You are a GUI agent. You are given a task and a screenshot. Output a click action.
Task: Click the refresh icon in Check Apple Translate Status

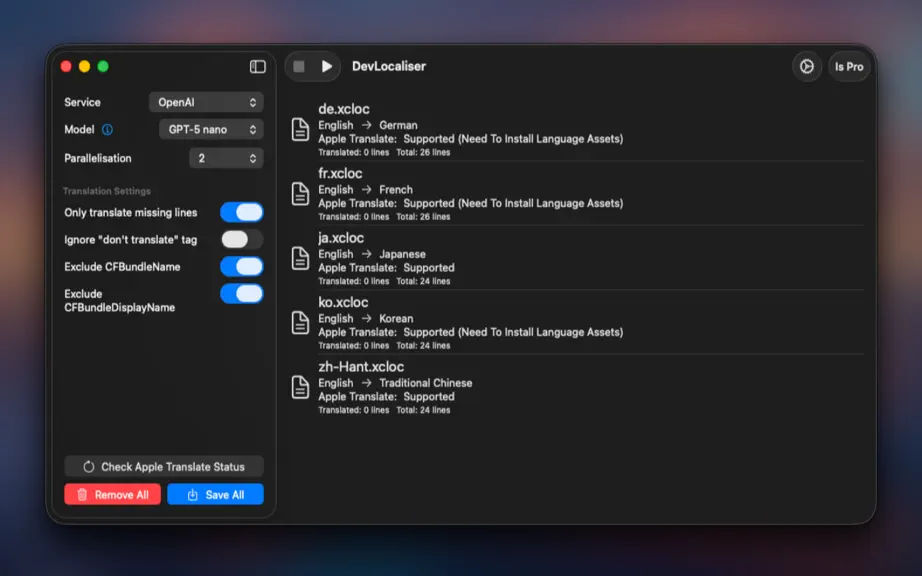coord(89,467)
